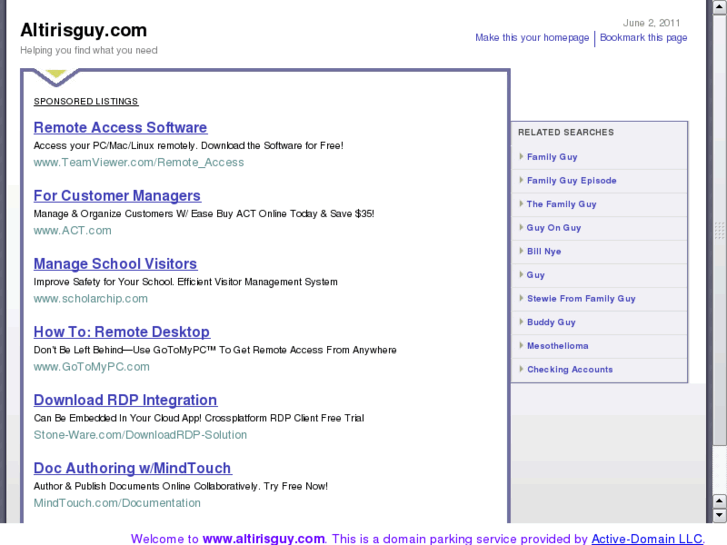The width and height of the screenshot is (727, 545).
Task: Click arrow icon beside Checking Accounts
Action: (521, 369)
